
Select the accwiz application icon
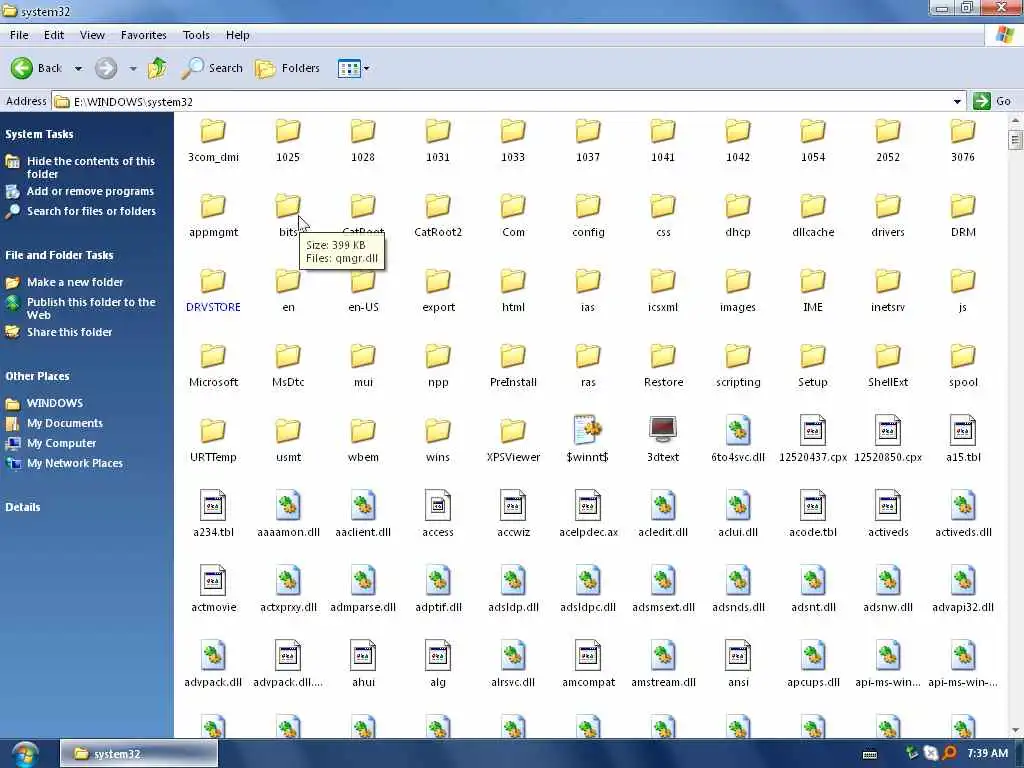pos(513,505)
